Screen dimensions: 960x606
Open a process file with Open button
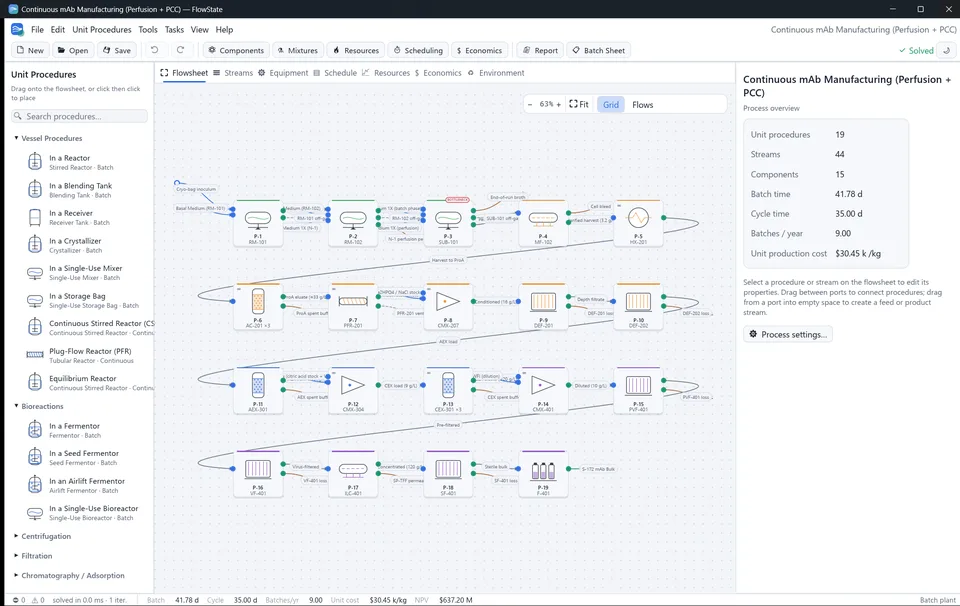73,50
